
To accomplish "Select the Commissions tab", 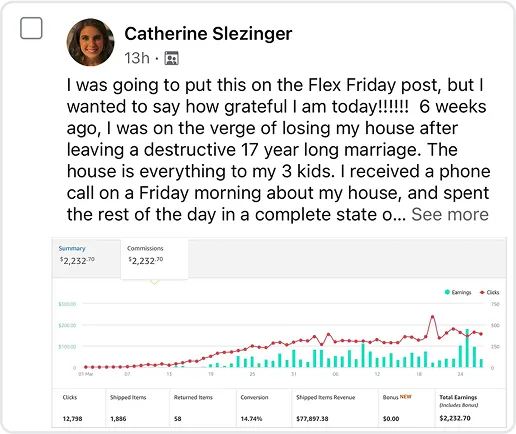I will (154, 258).
